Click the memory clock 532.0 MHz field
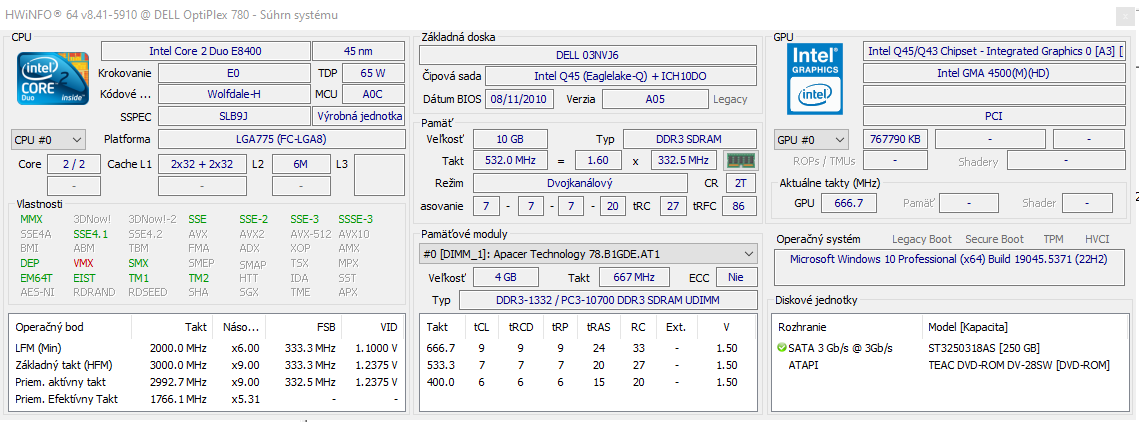The width and height of the screenshot is (1139, 422). coord(510,160)
